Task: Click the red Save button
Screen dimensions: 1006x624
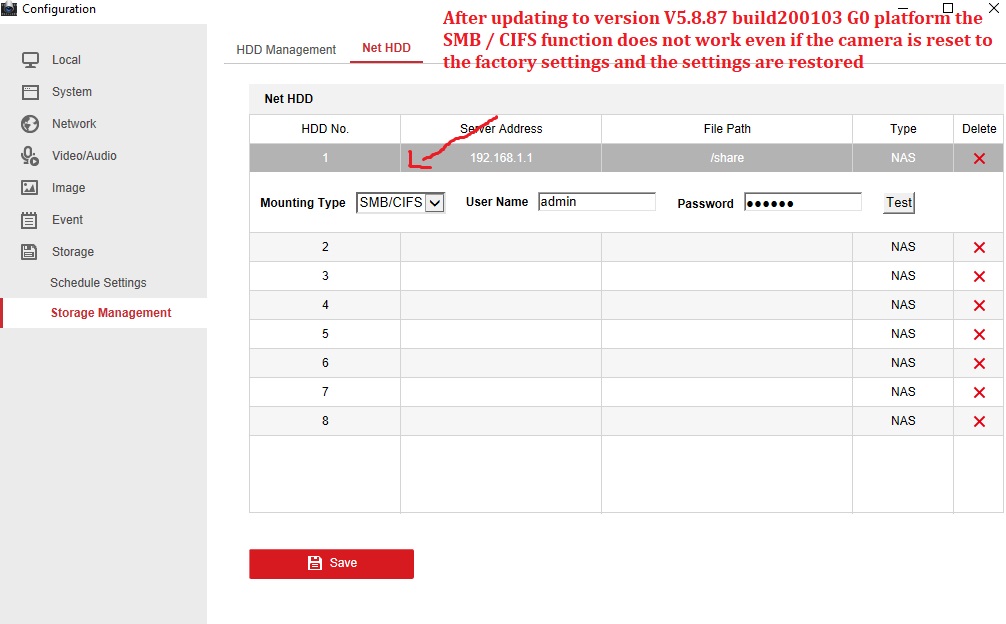Action: click(x=331, y=563)
